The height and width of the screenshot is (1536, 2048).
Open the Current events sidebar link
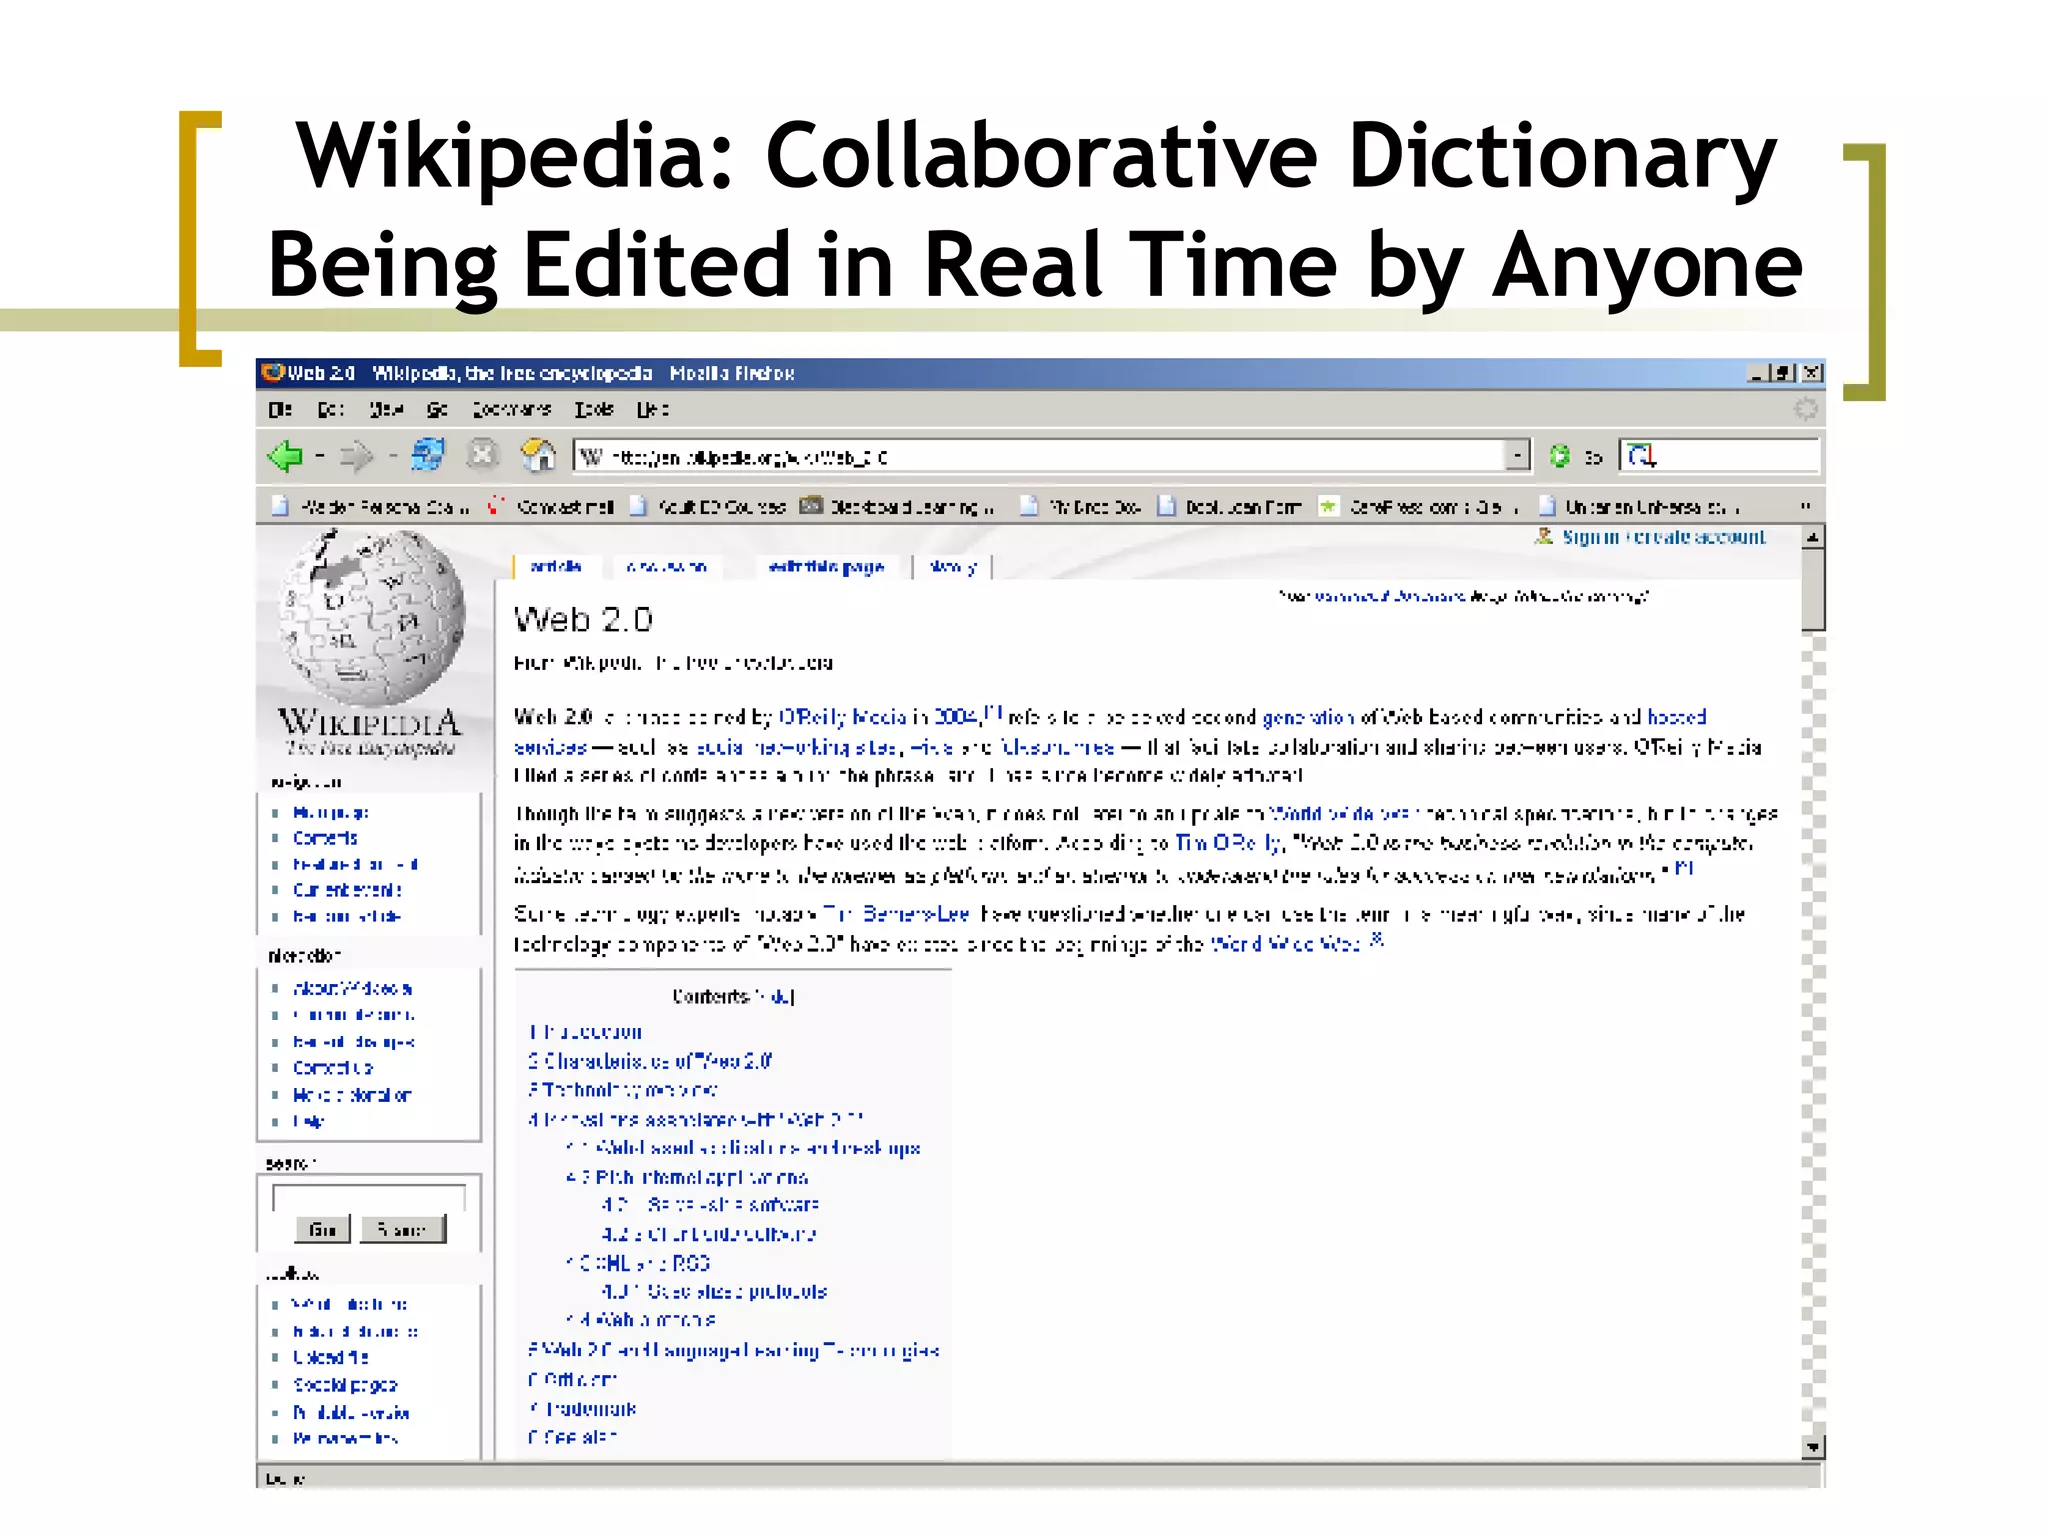pyautogui.click(x=347, y=890)
